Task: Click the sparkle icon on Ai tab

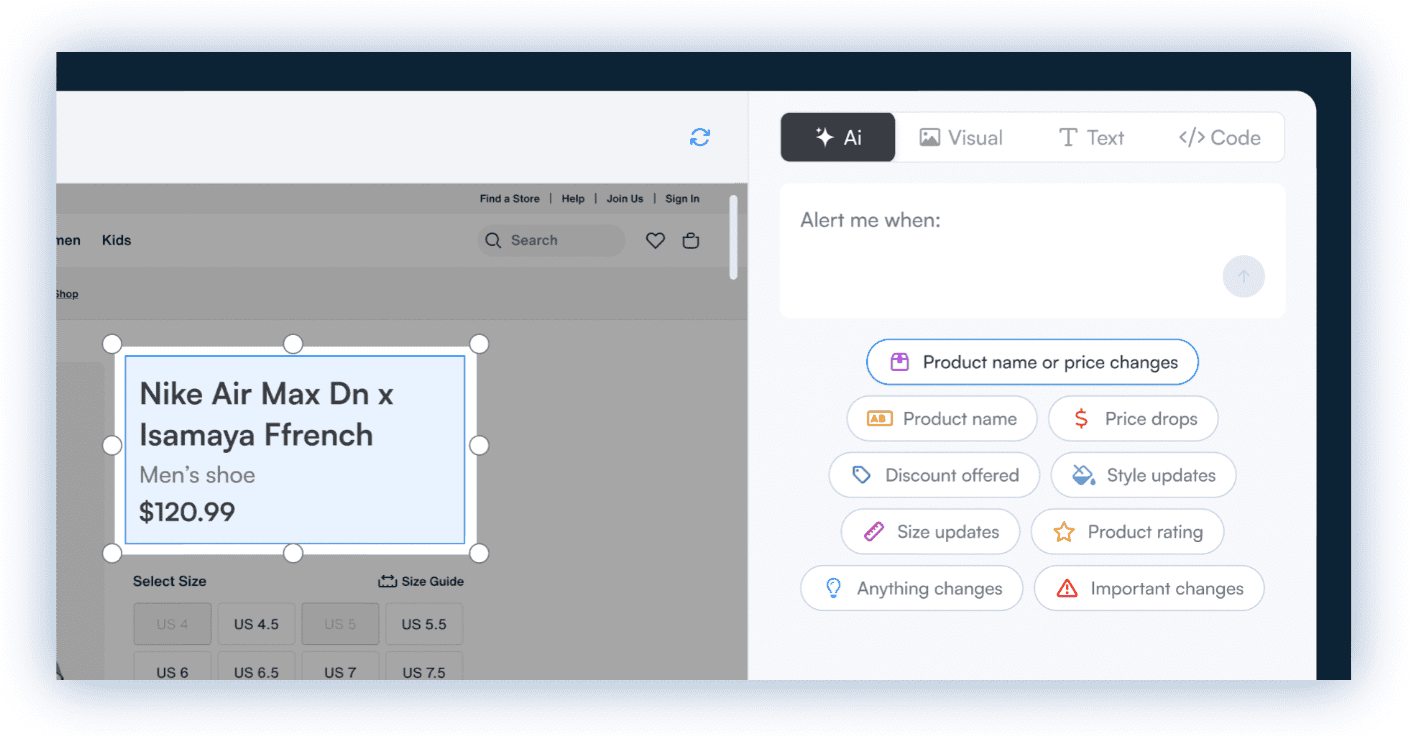Action: click(824, 137)
